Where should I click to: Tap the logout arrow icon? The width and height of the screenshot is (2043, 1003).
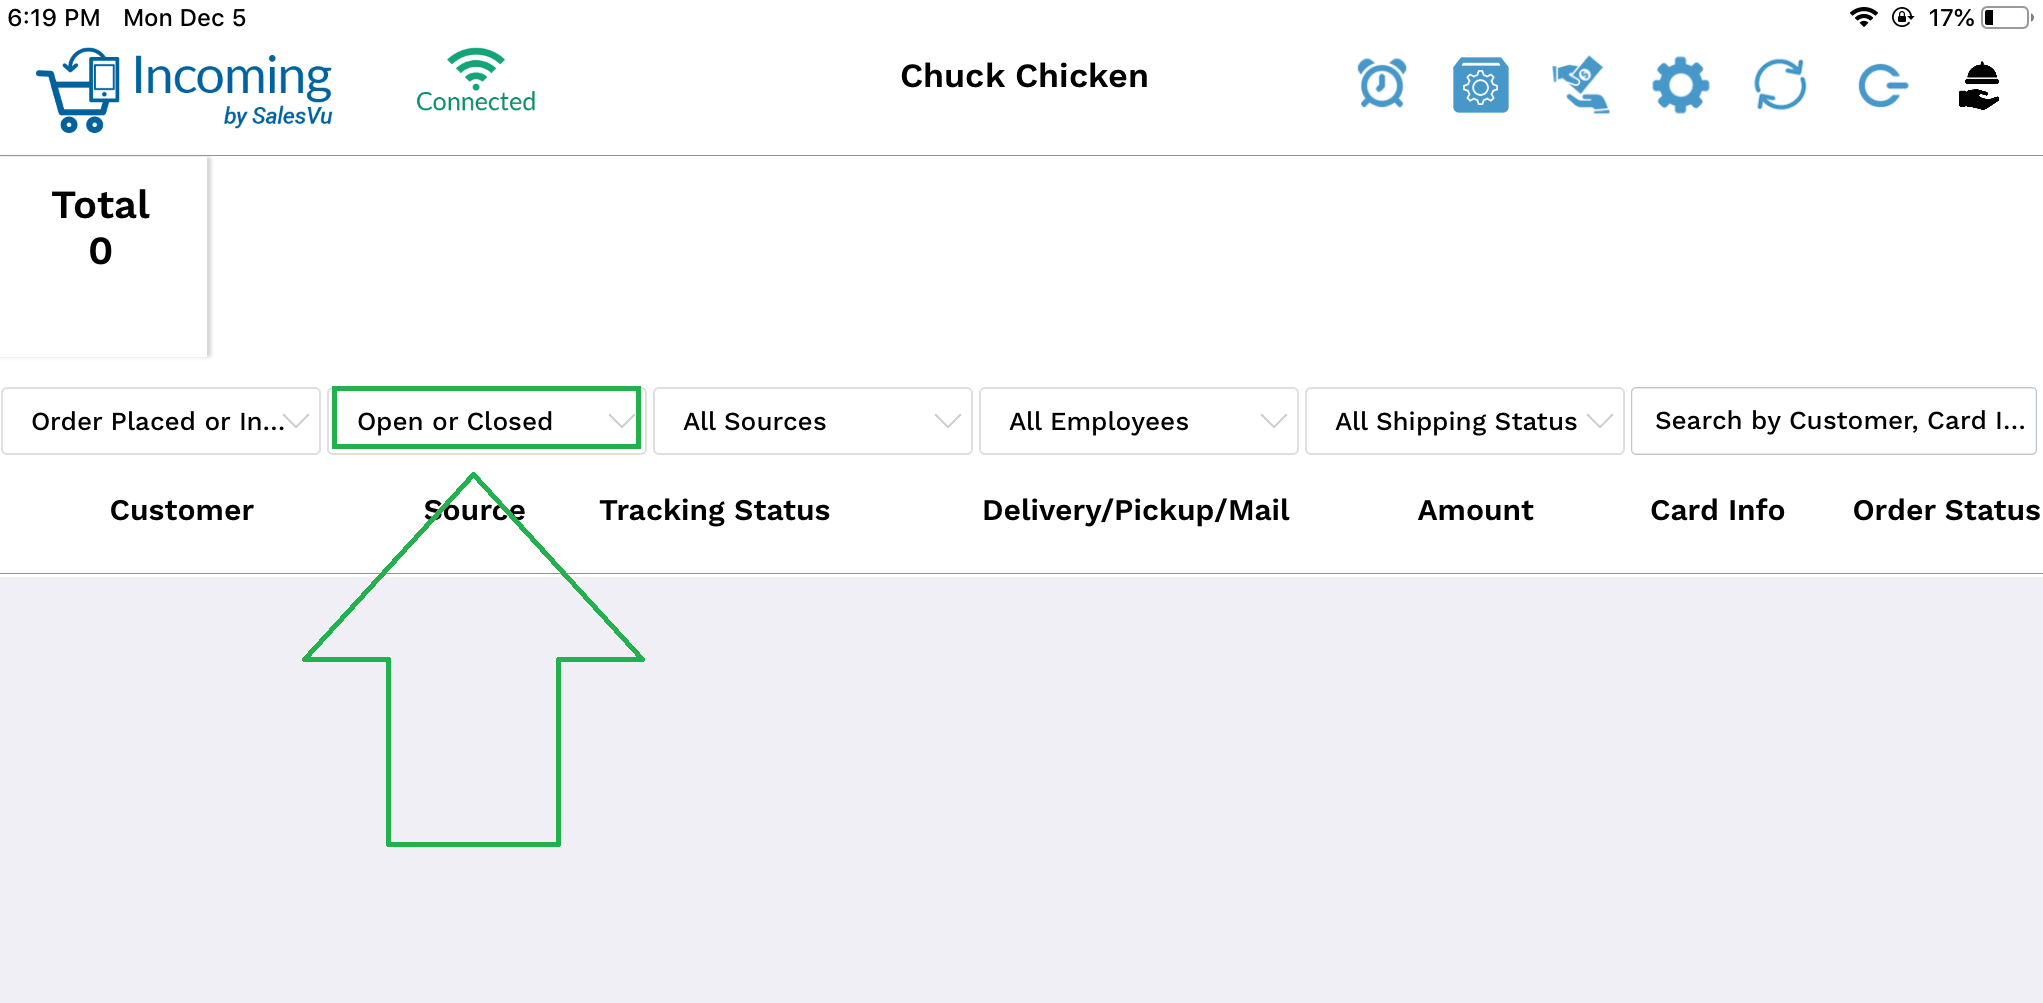(x=1883, y=85)
